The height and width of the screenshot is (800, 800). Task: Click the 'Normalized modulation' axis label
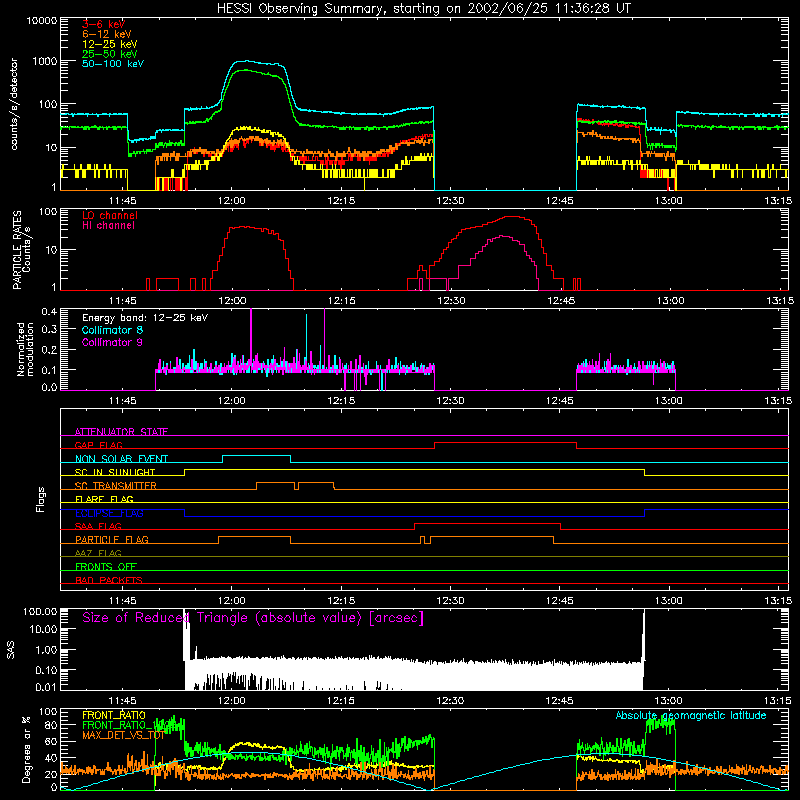click(x=25, y=349)
